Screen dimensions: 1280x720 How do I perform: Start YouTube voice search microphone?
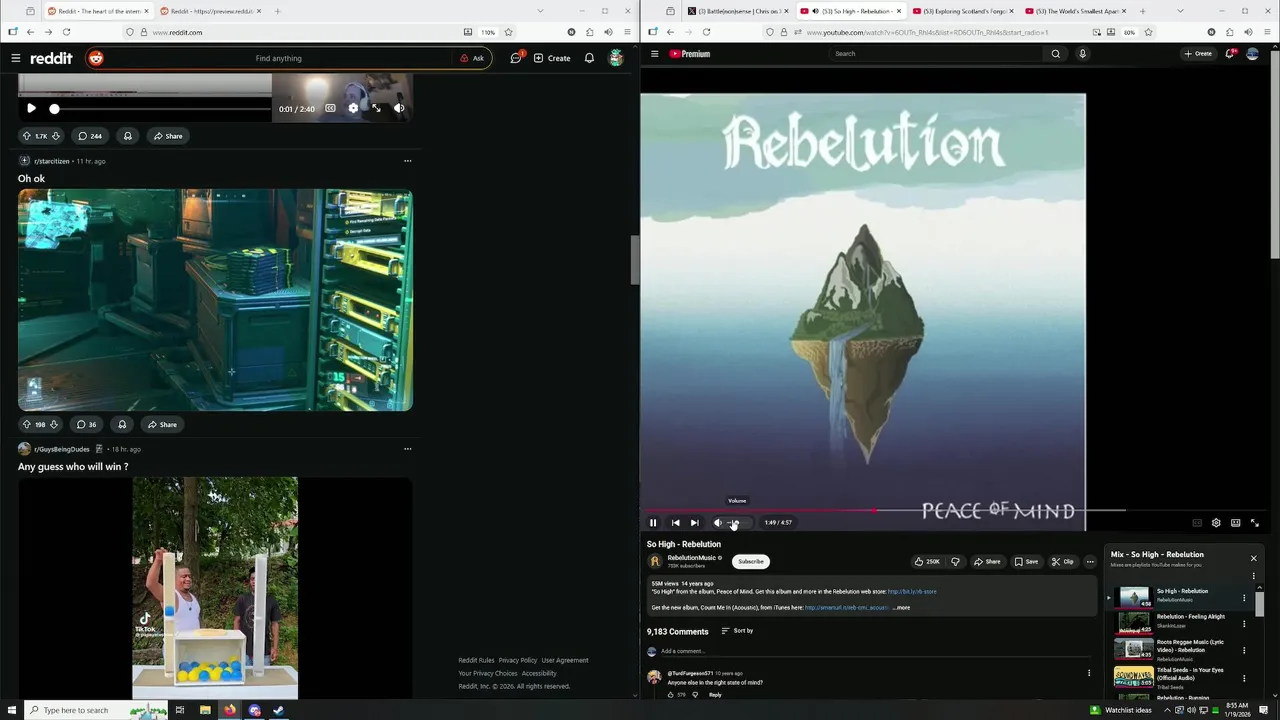pos(1082,54)
